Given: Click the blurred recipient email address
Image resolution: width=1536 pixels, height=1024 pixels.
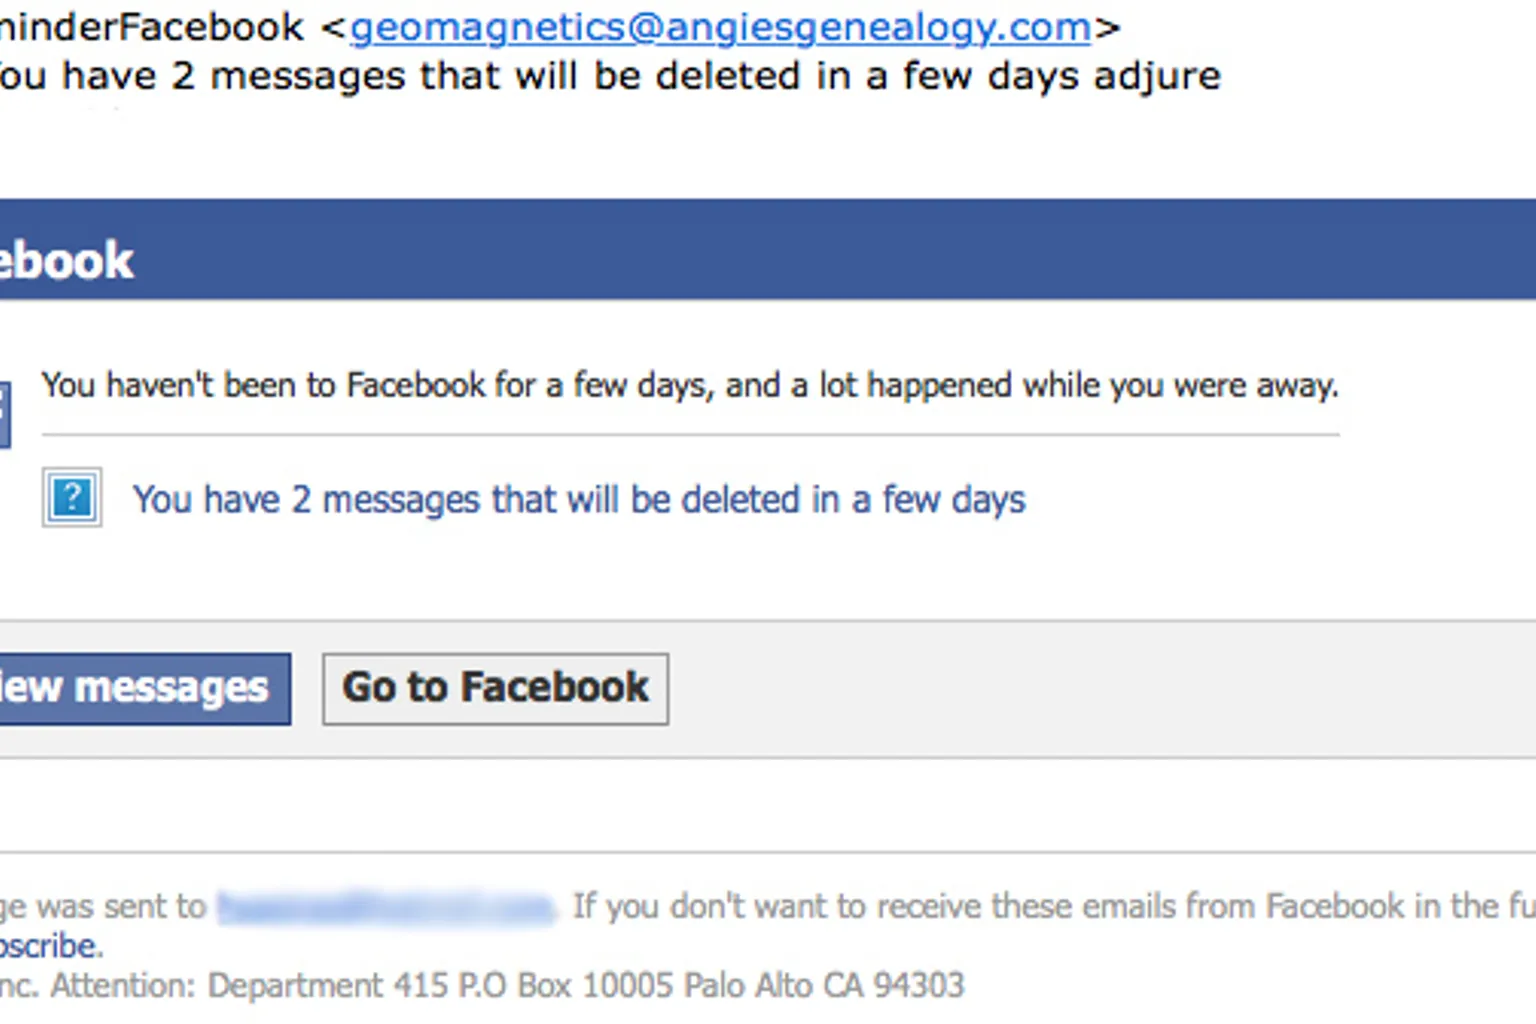Looking at the screenshot, I should pos(386,907).
